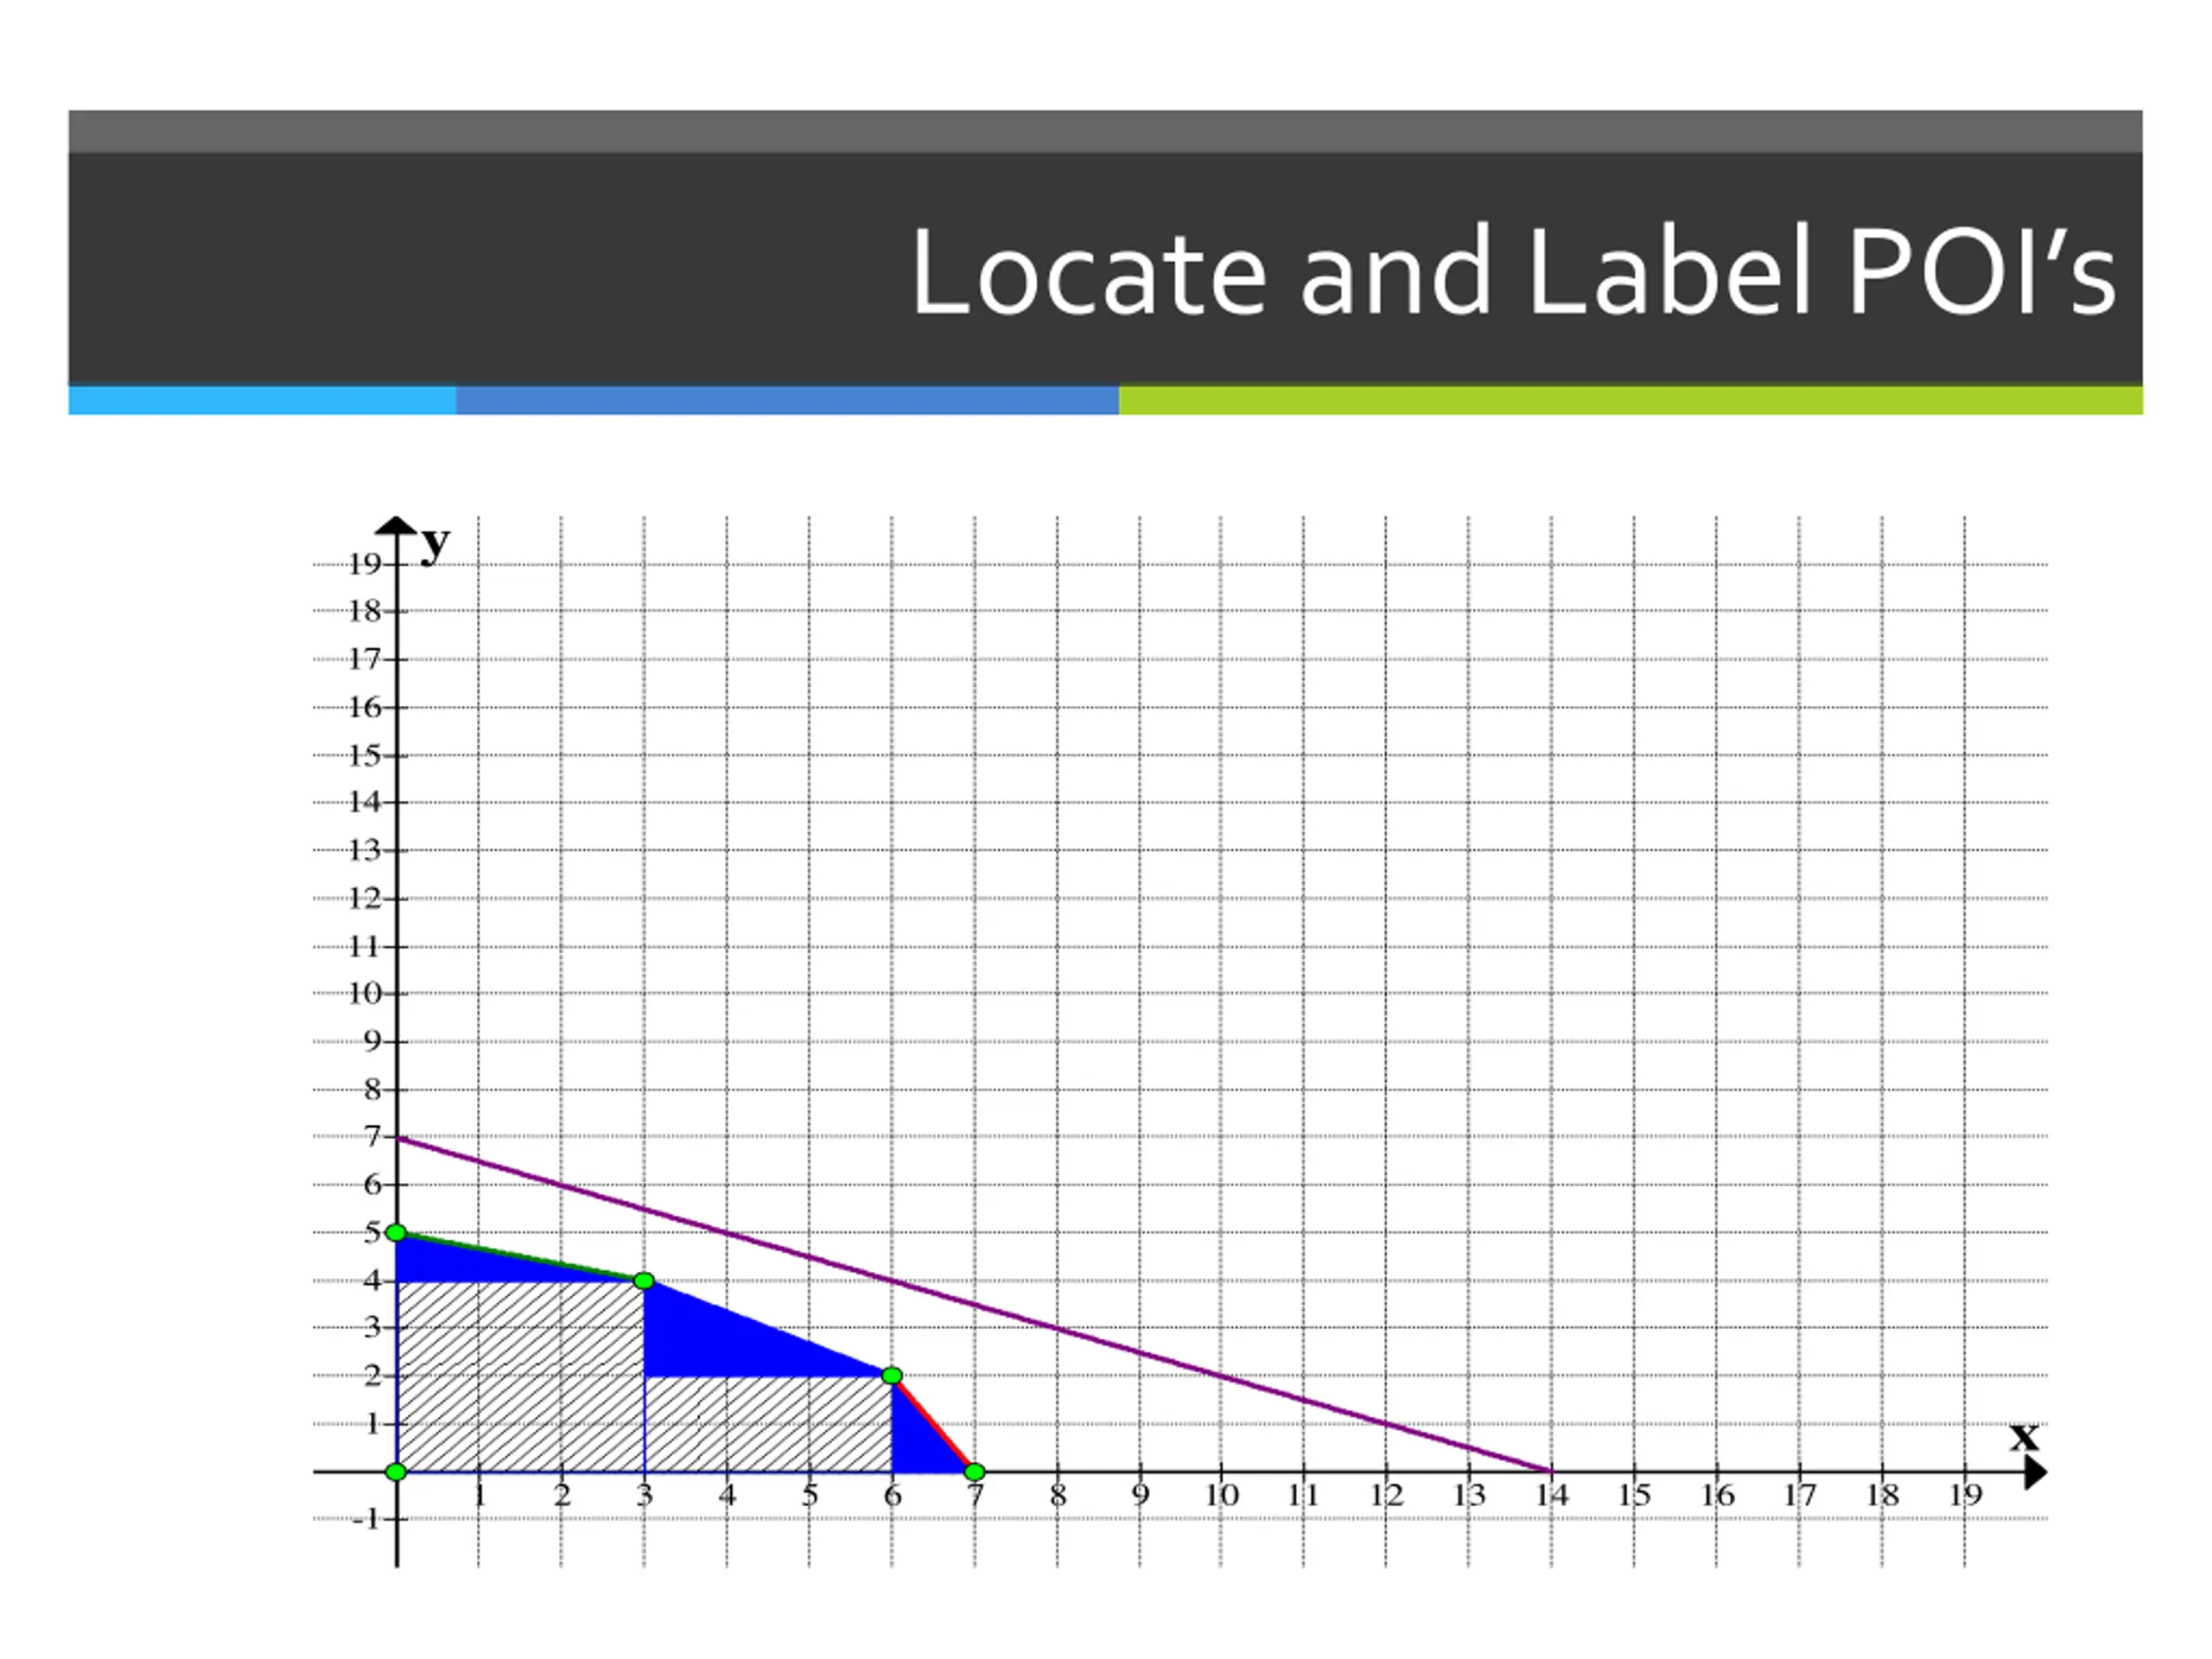This screenshot has height=1659, width=2212.
Task: Click the x-axis number 3
Action: click(x=645, y=1496)
